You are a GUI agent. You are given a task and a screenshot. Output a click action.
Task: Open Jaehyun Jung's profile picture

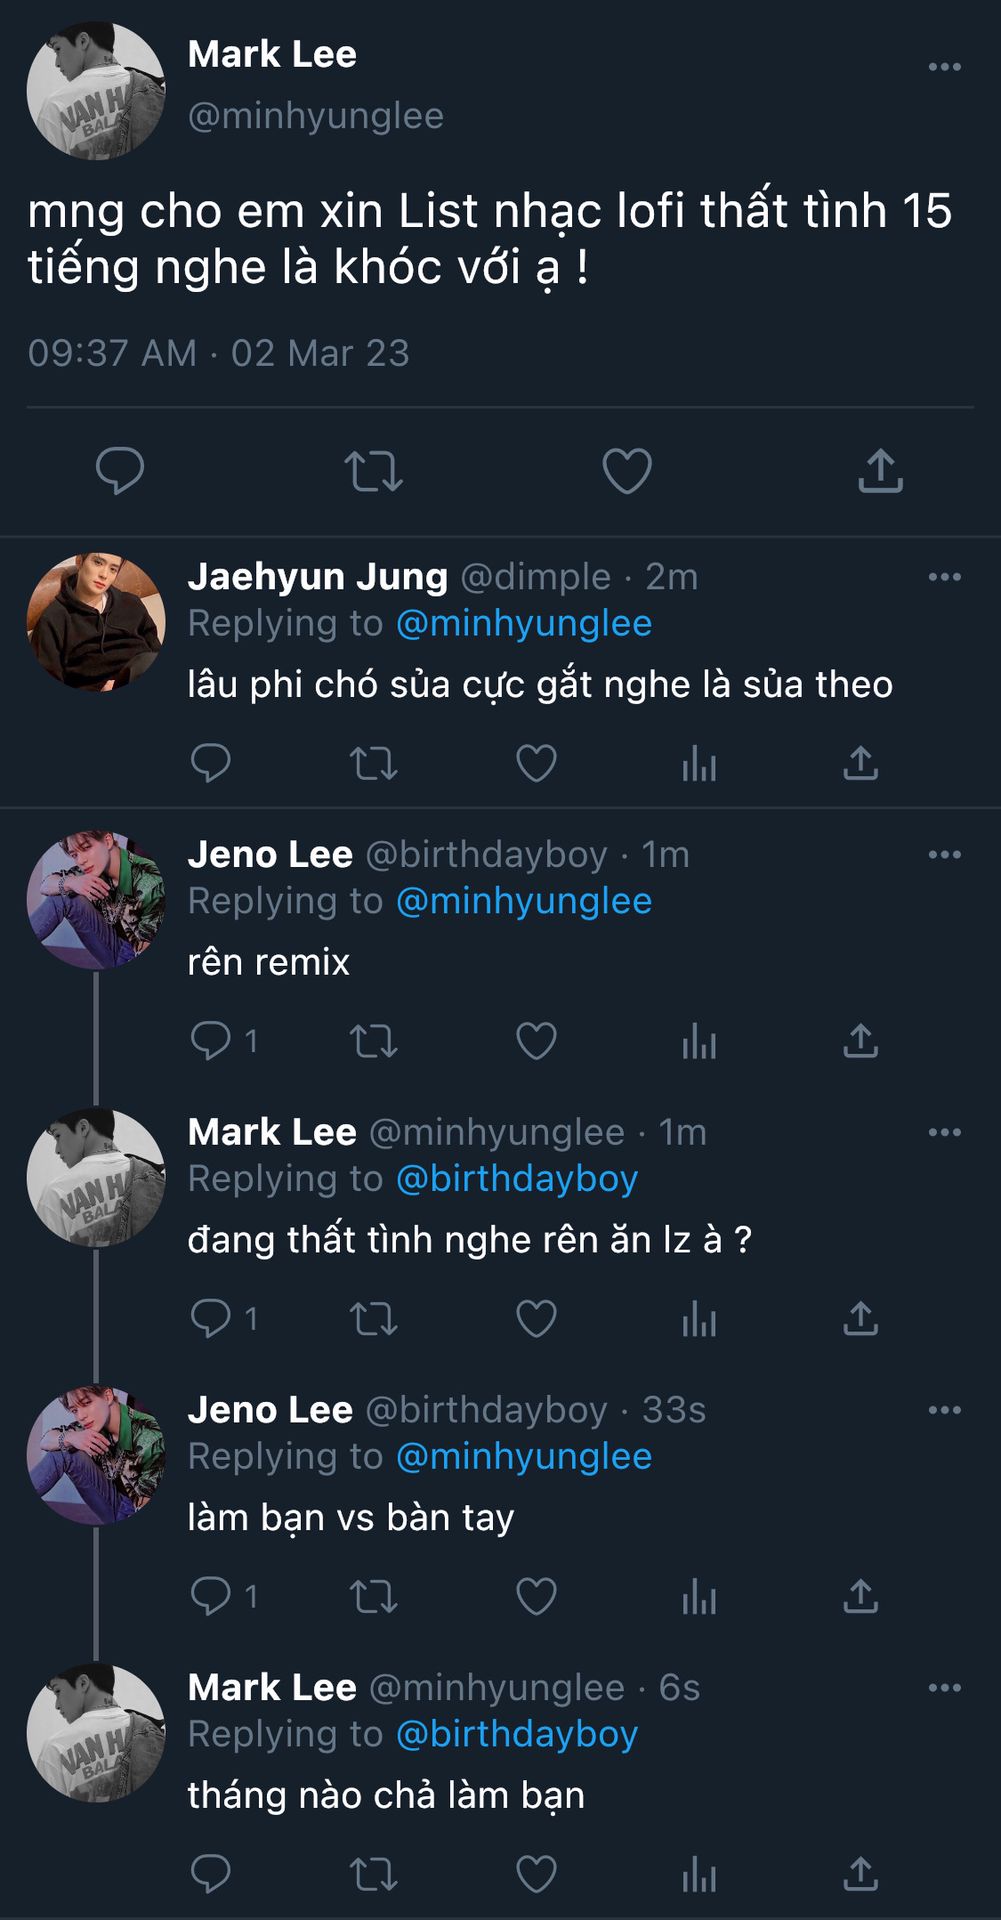click(96, 622)
